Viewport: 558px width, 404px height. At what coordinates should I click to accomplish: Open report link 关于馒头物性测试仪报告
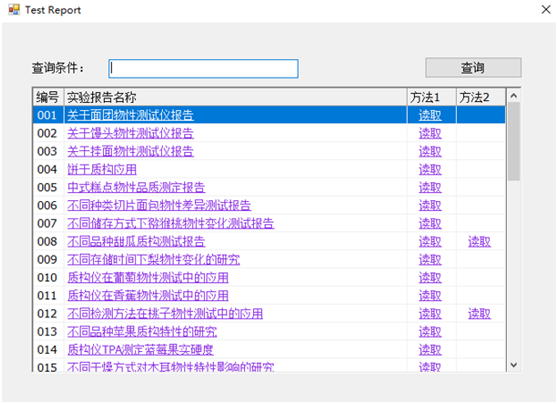pyautogui.click(x=130, y=133)
